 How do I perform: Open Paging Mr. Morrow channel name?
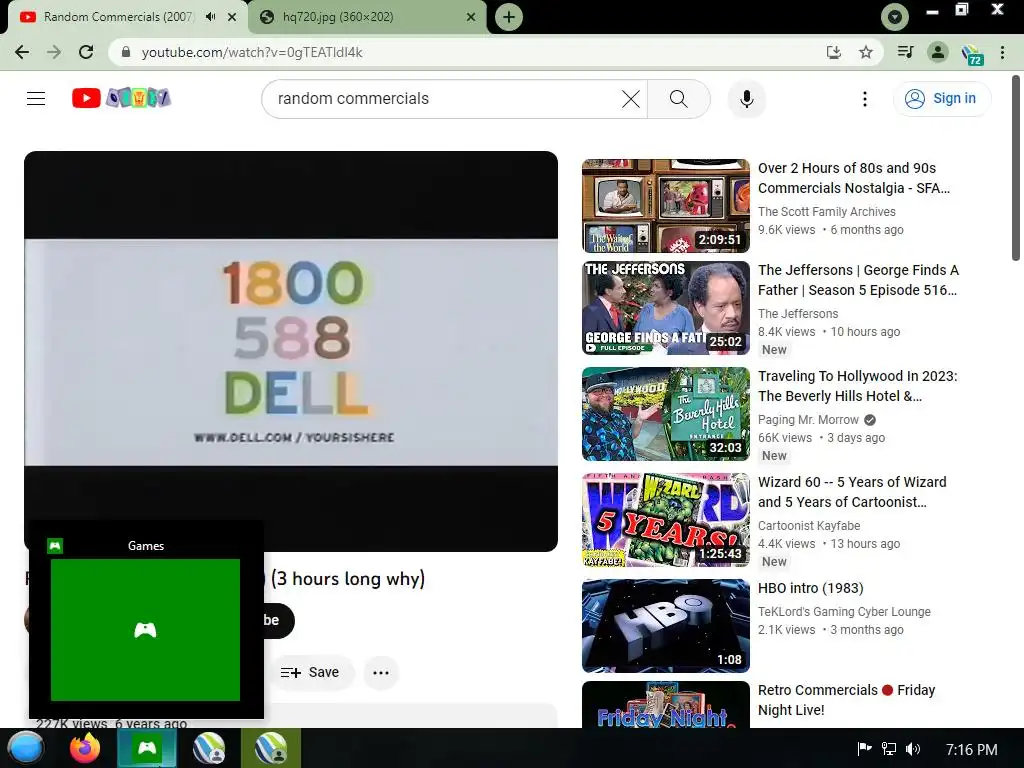808,419
